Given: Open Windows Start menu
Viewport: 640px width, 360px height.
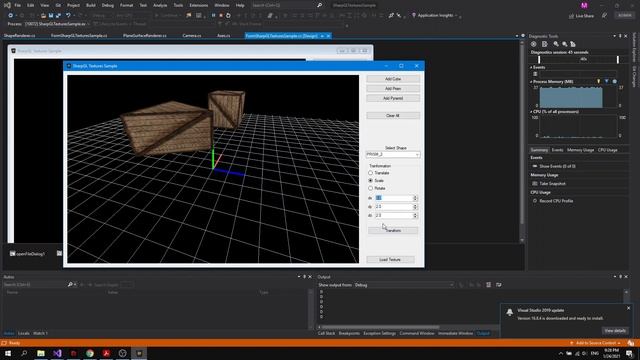Looking at the screenshot, I should [x=8, y=353].
